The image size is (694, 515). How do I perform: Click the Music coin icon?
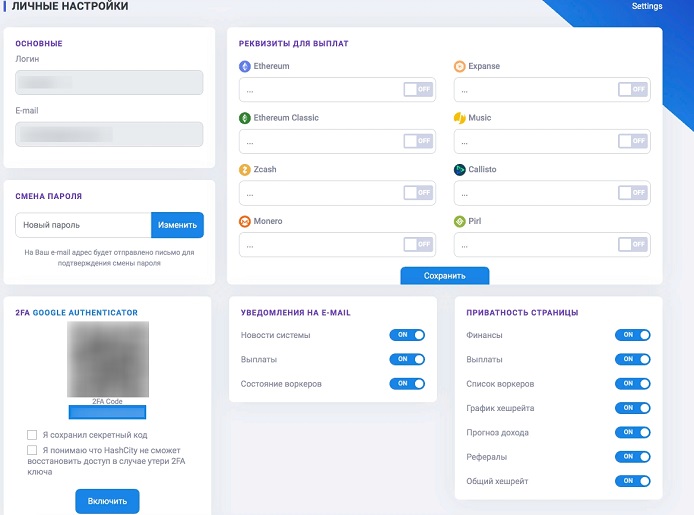[460, 118]
